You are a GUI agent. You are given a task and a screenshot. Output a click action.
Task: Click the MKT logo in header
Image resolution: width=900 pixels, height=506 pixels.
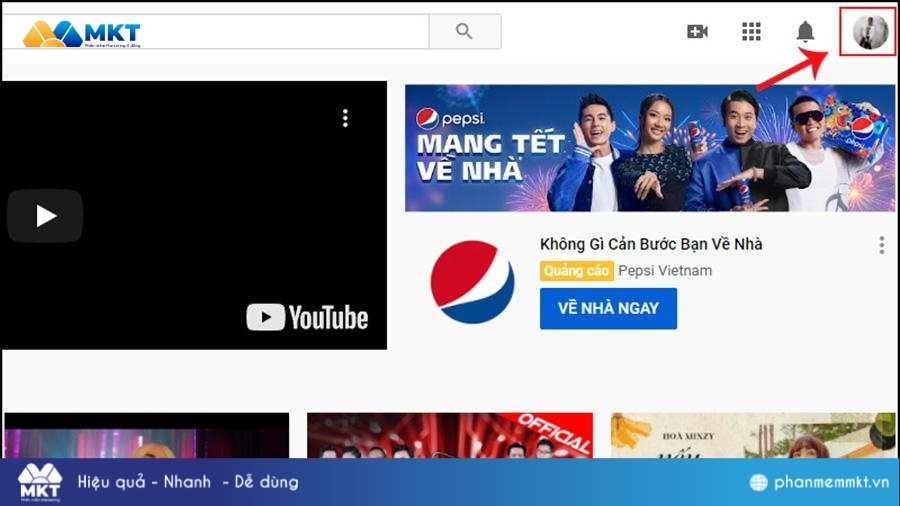click(x=81, y=34)
